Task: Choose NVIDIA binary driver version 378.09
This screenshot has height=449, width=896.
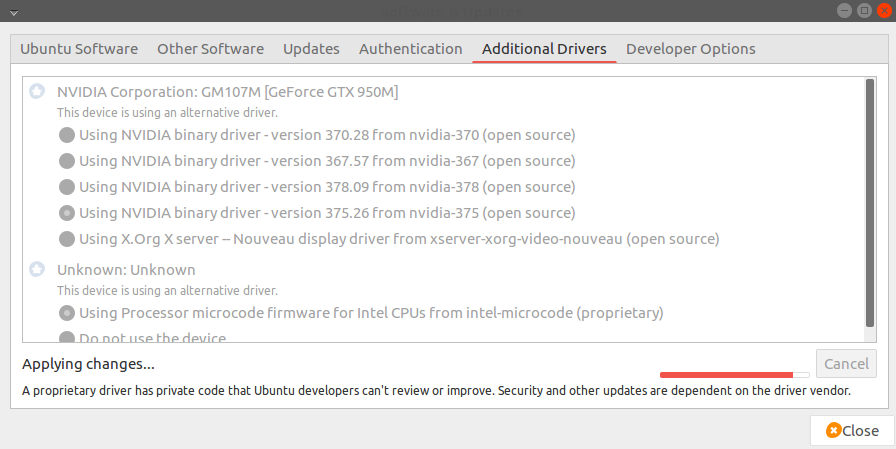Action: pos(67,187)
